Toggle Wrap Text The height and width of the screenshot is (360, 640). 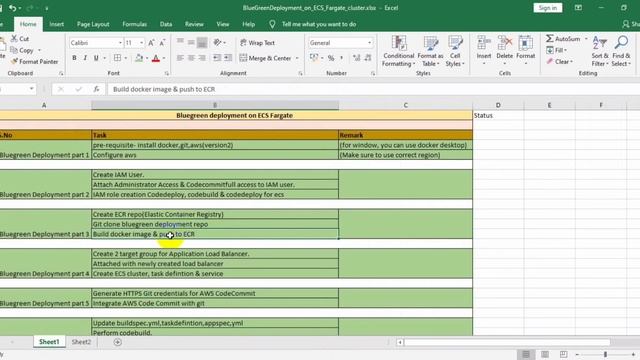(x=258, y=42)
